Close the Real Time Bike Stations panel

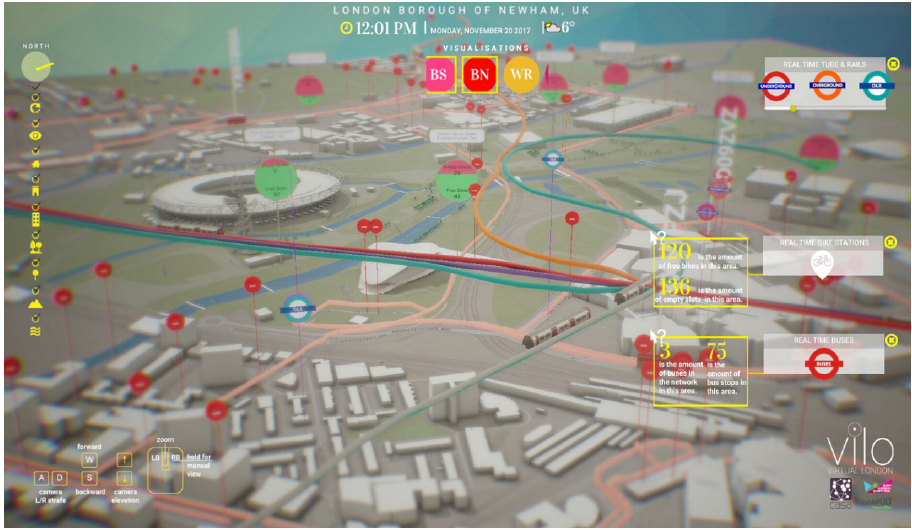coord(890,241)
